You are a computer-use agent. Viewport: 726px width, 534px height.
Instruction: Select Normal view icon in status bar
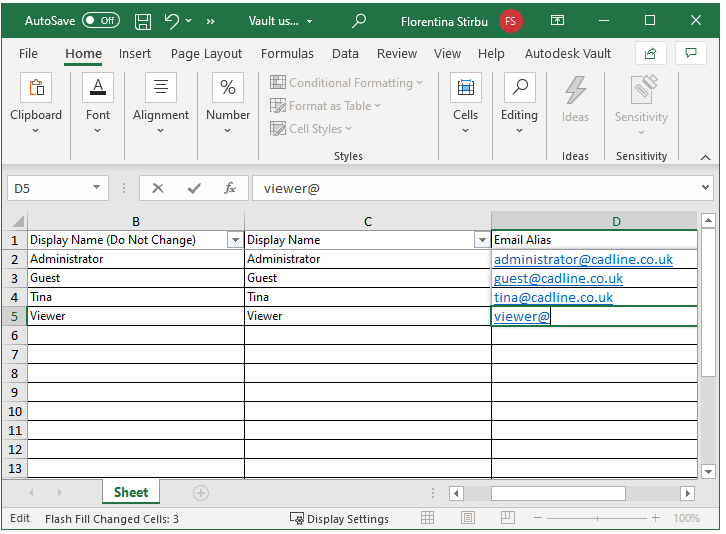(427, 518)
